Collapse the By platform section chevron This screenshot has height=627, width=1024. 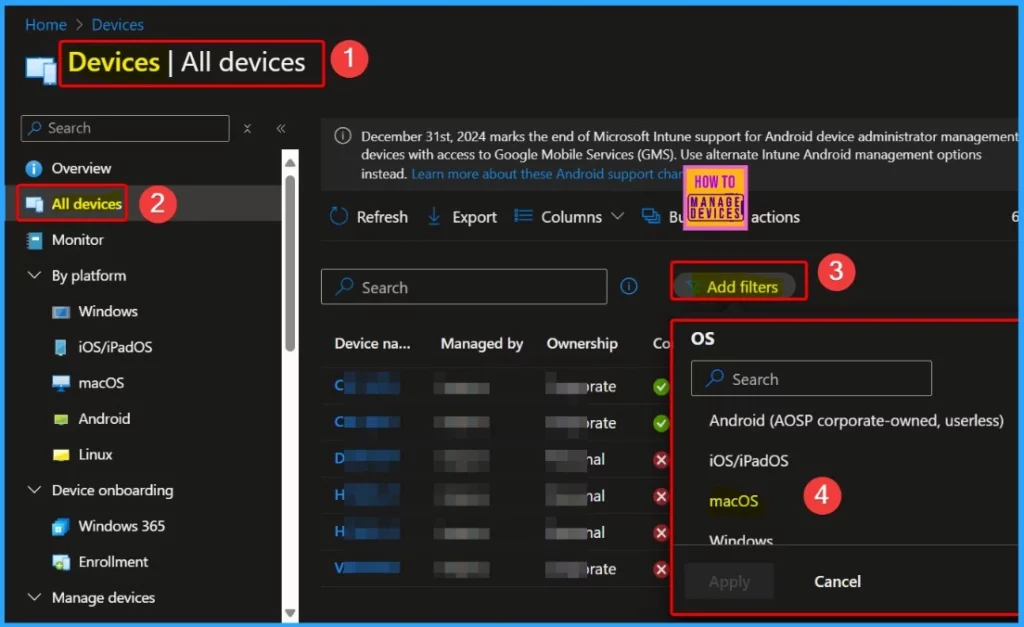(x=35, y=275)
